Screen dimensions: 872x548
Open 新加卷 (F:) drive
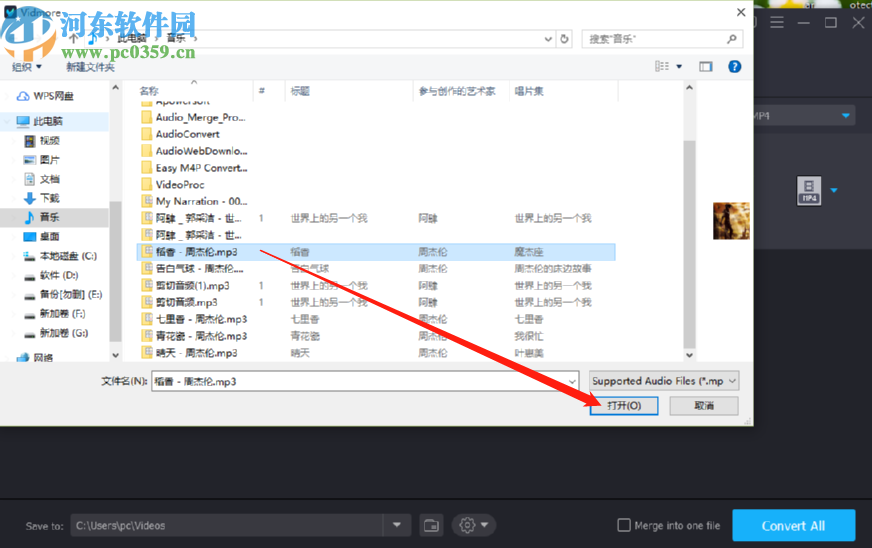point(62,314)
